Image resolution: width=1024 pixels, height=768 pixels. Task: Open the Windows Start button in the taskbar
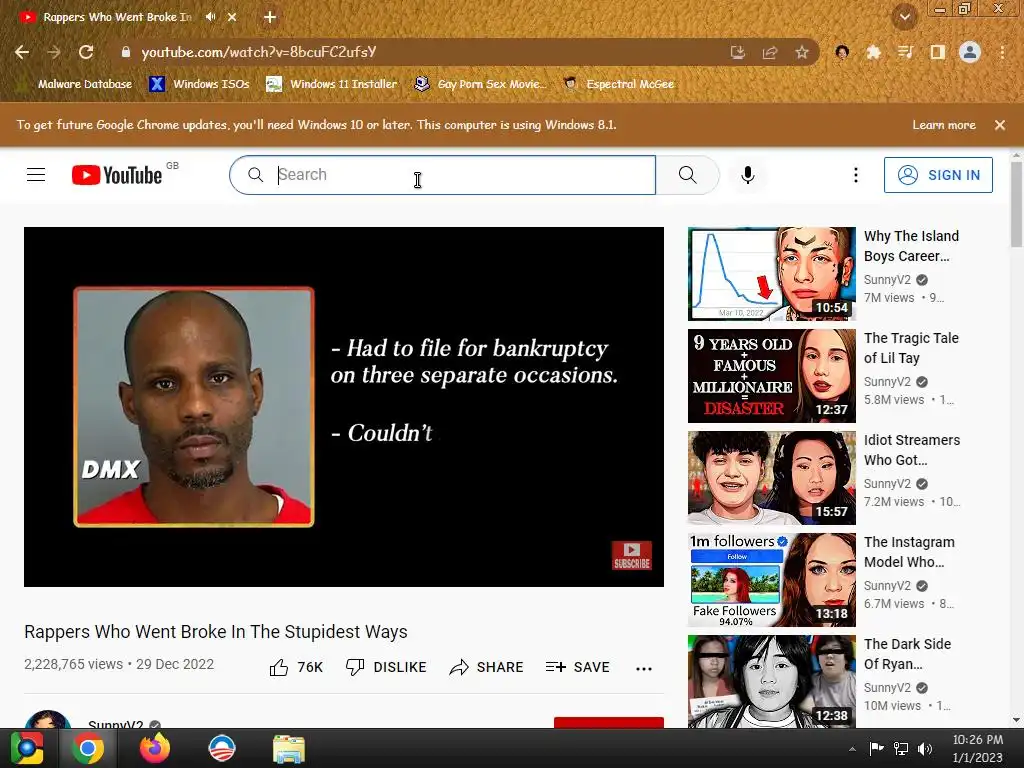click(27, 748)
